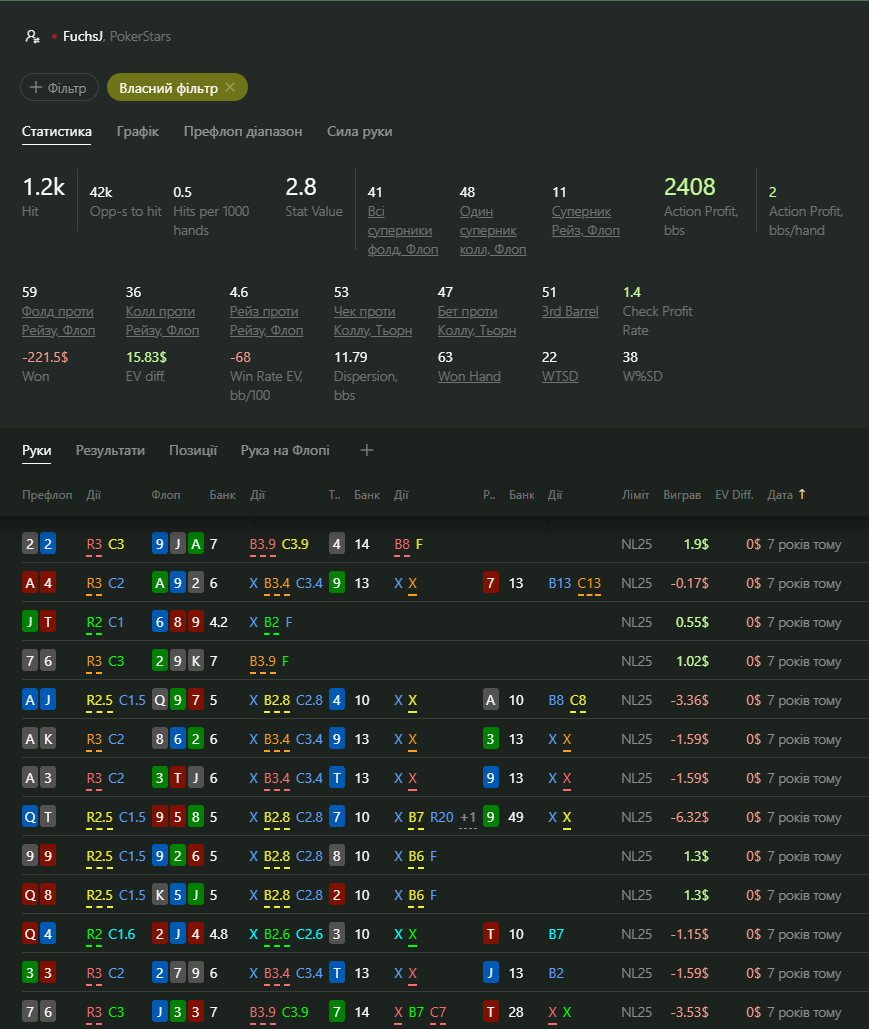
Task: Open the Сила руки tab
Action: (x=360, y=131)
